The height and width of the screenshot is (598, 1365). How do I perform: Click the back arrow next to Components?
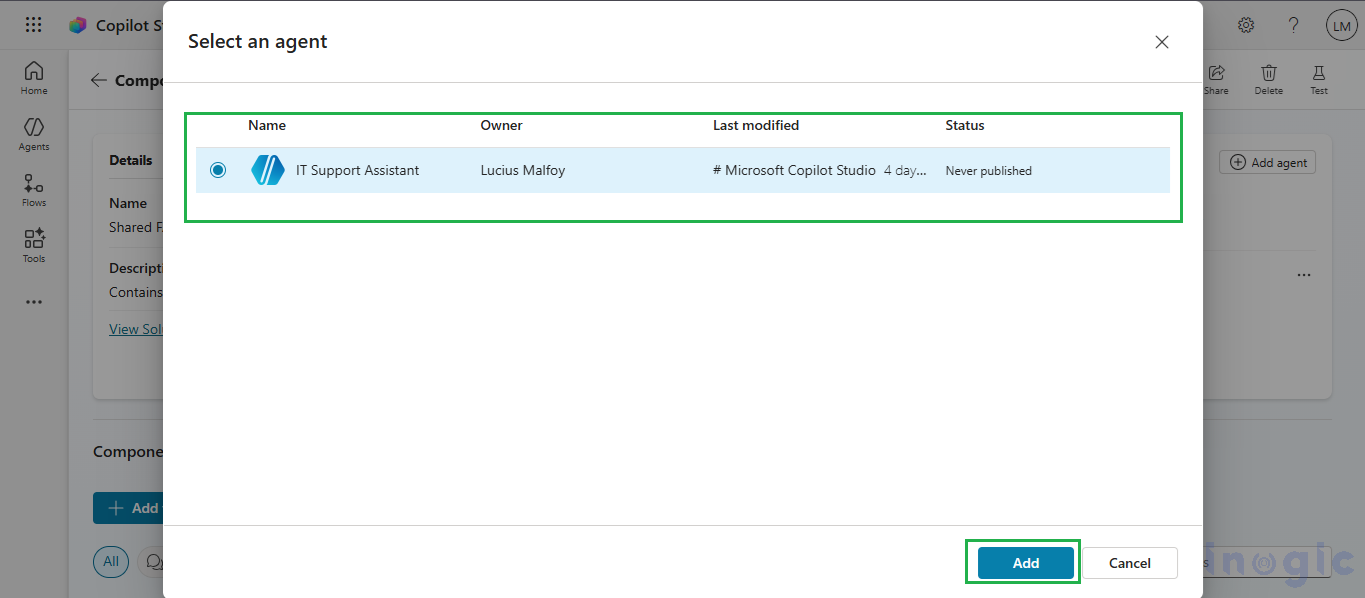click(98, 80)
